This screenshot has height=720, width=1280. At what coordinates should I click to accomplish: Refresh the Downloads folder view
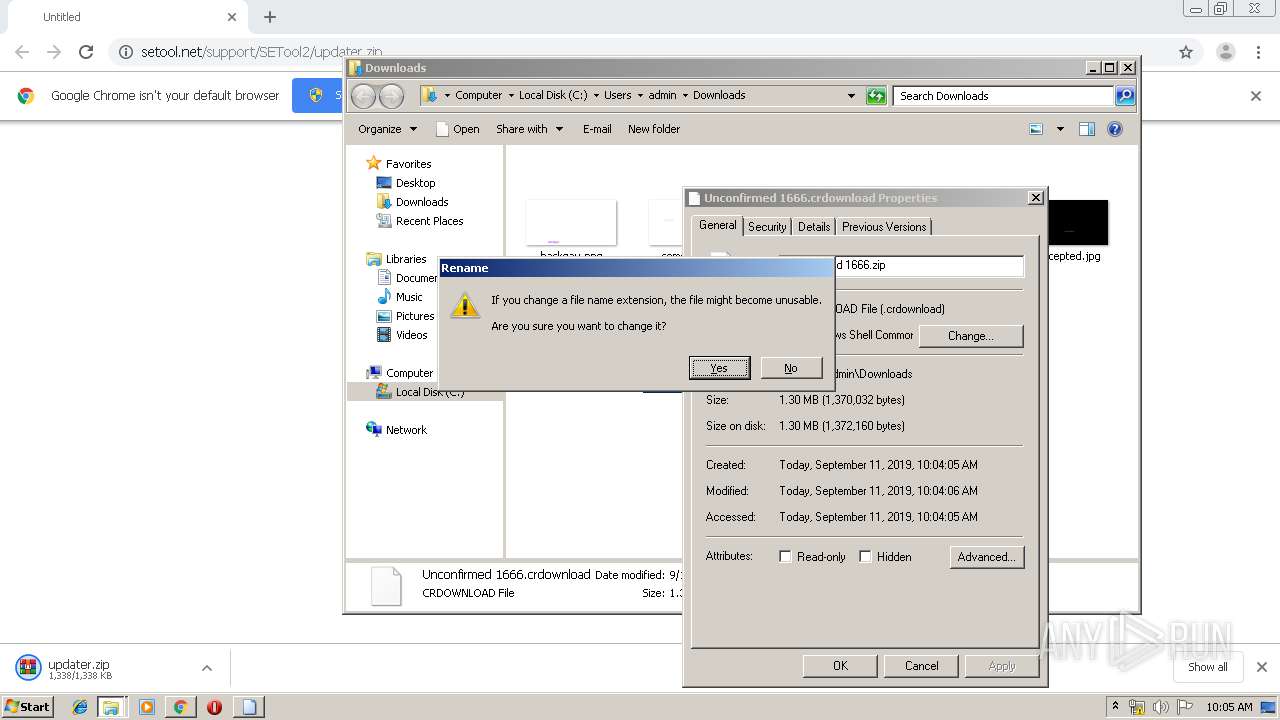(x=876, y=96)
